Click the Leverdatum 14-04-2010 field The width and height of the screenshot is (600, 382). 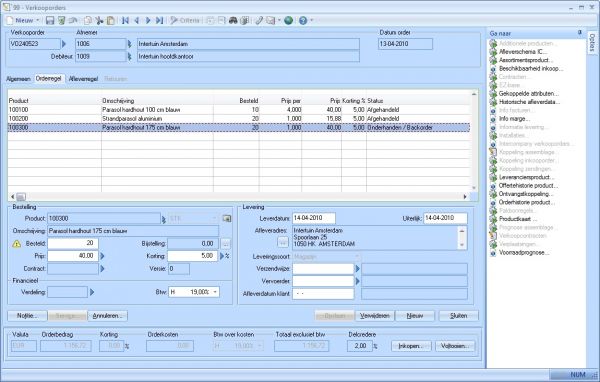pos(314,218)
